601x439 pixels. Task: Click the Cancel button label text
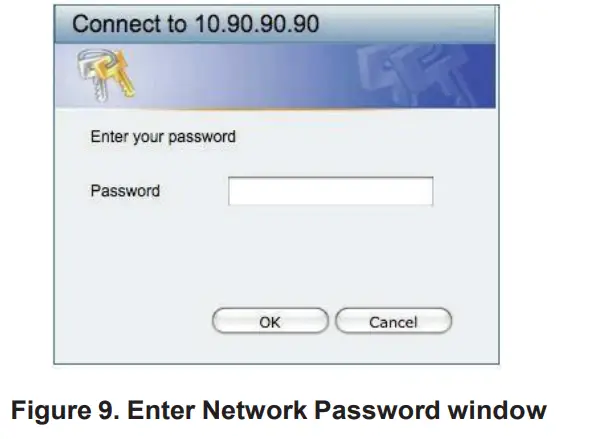(393, 322)
